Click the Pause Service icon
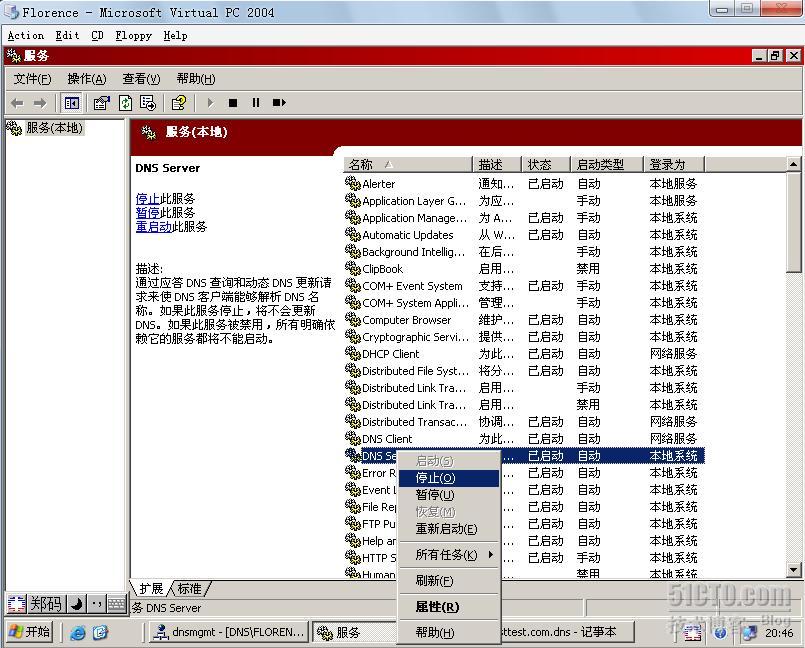 [256, 103]
